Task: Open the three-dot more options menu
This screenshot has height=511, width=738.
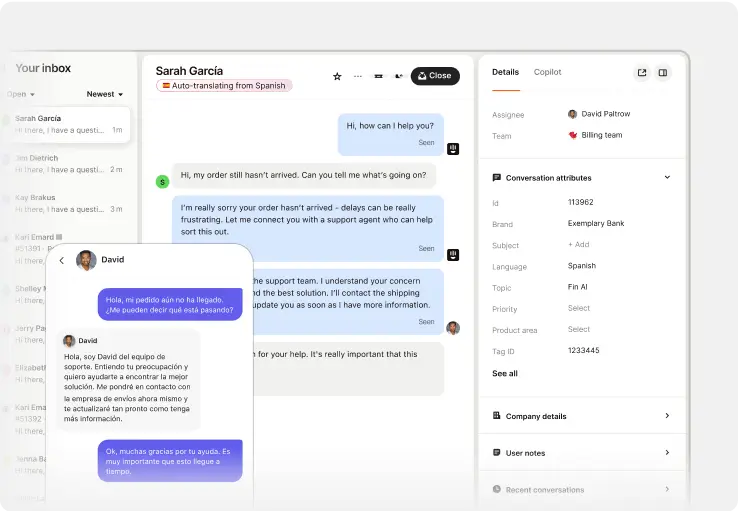Action: (x=357, y=76)
